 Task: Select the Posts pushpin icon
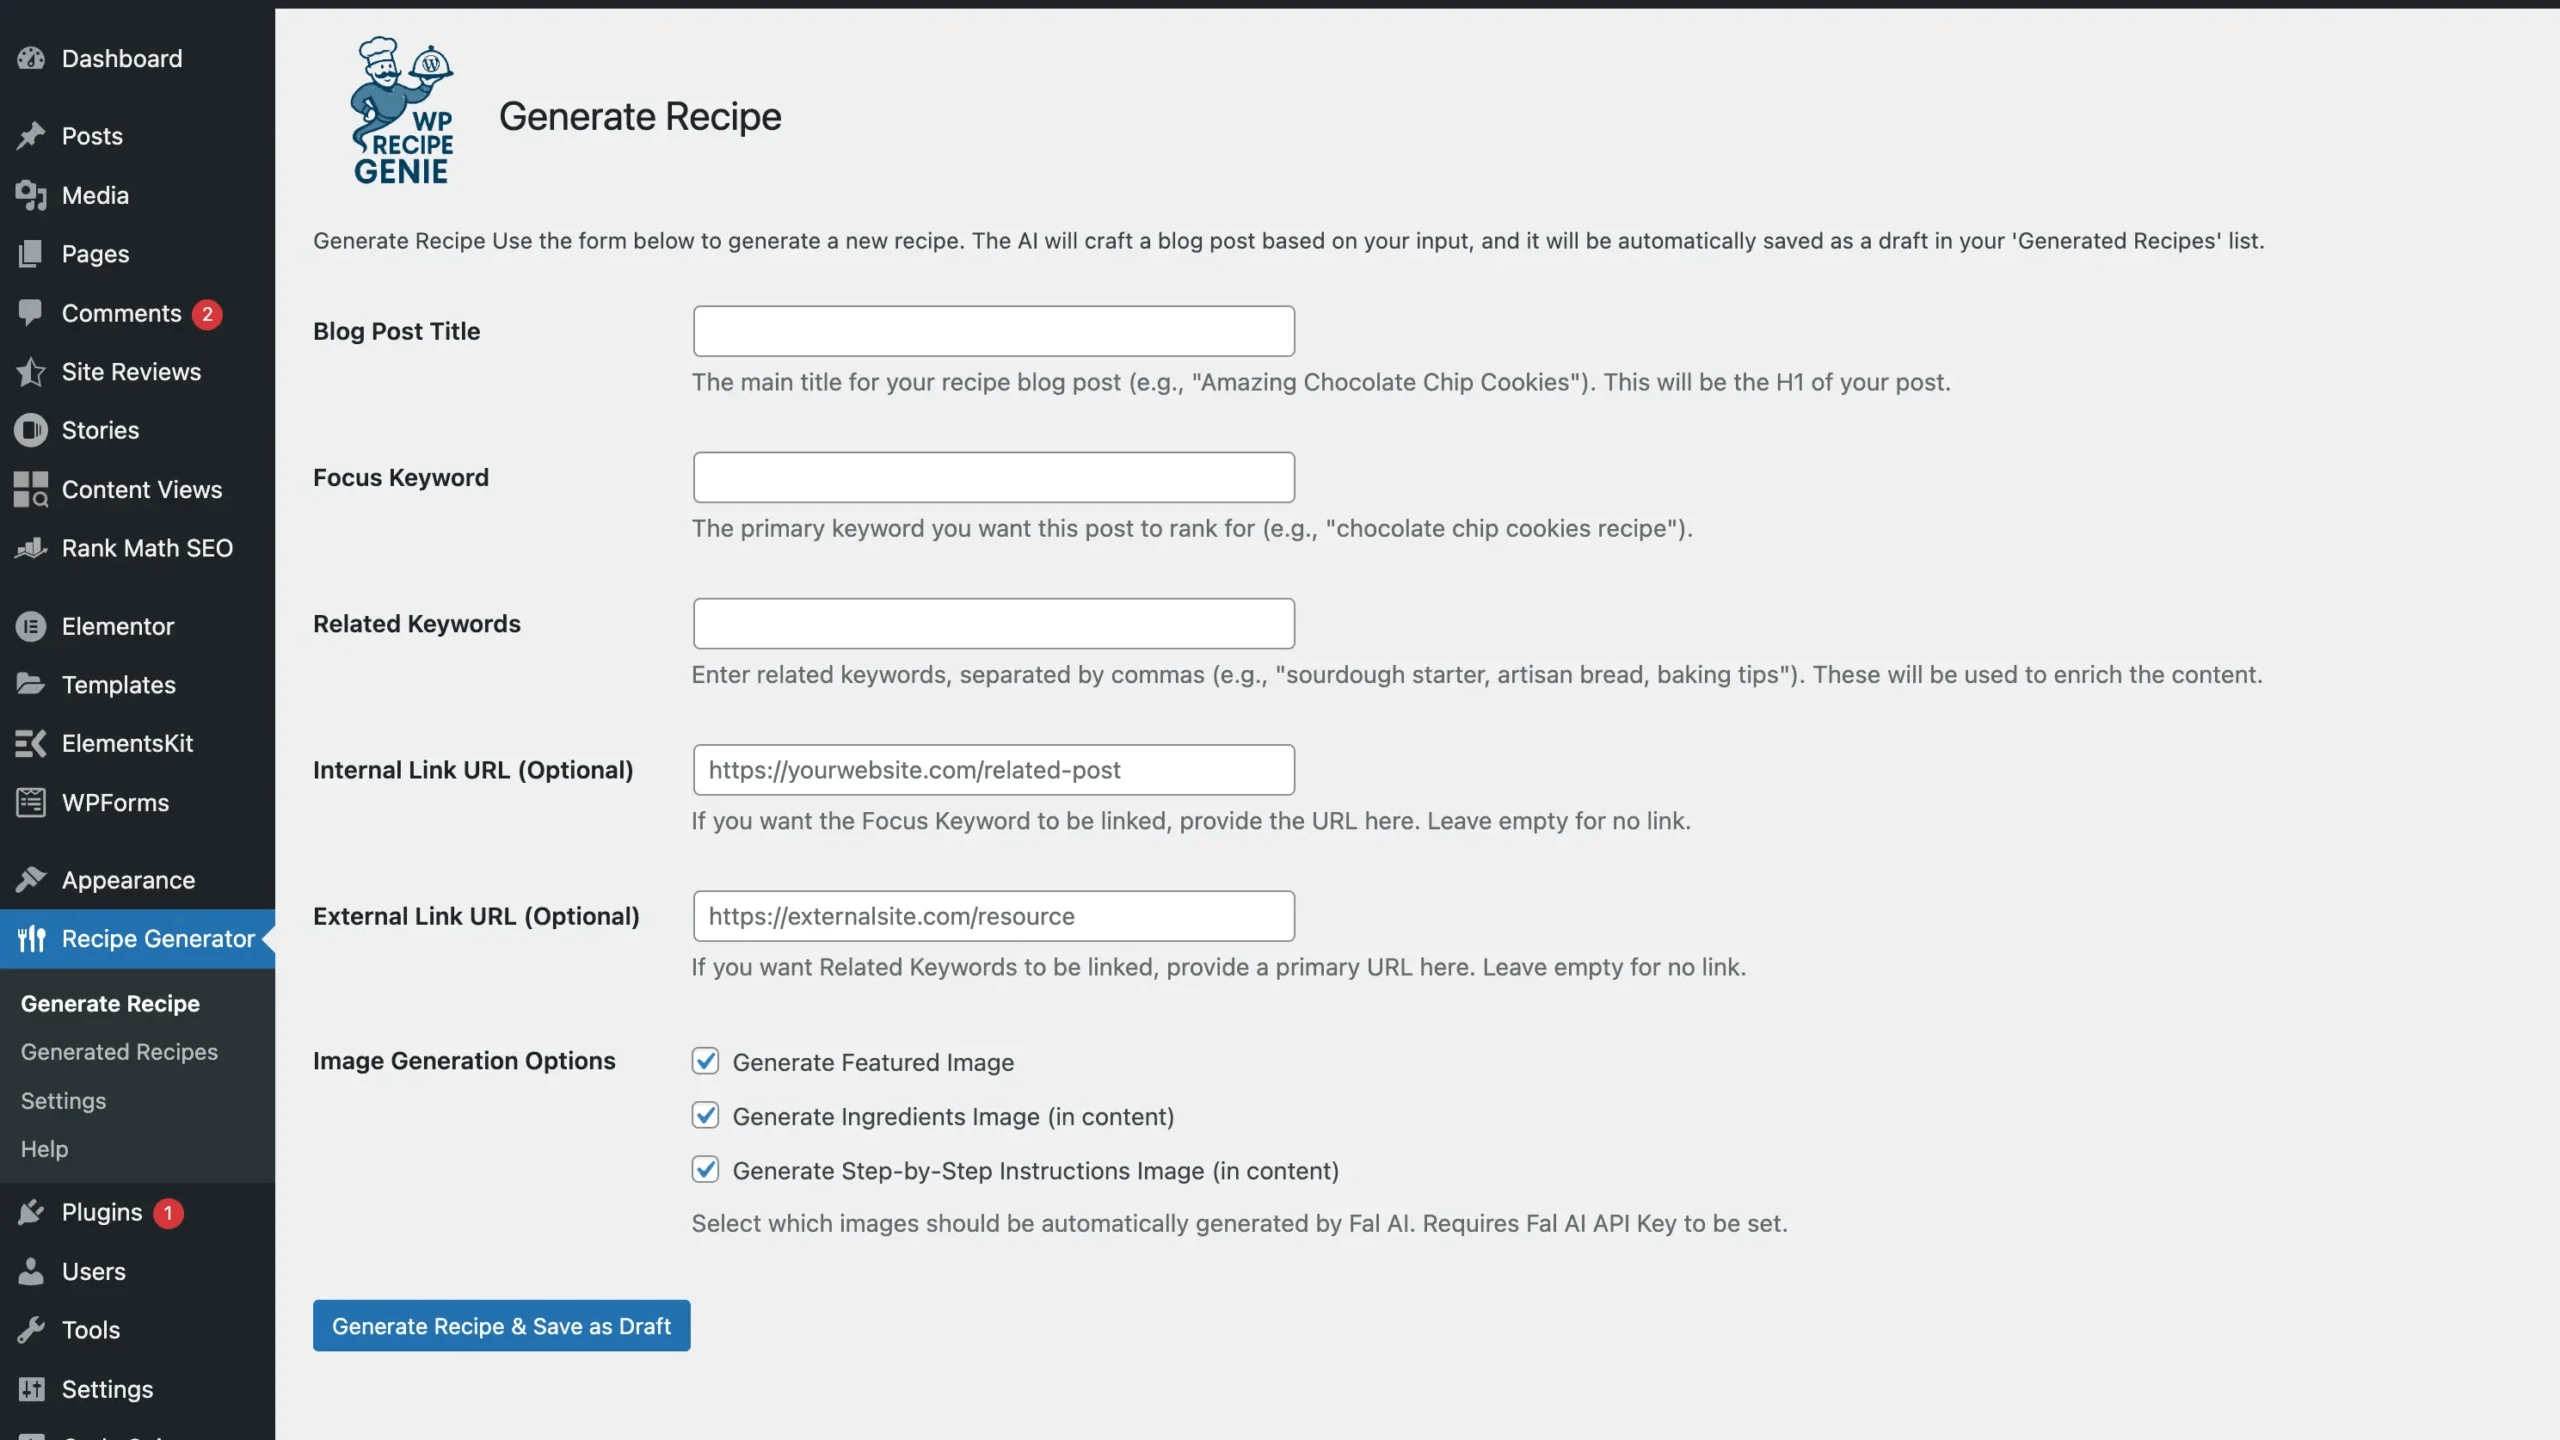(31, 135)
